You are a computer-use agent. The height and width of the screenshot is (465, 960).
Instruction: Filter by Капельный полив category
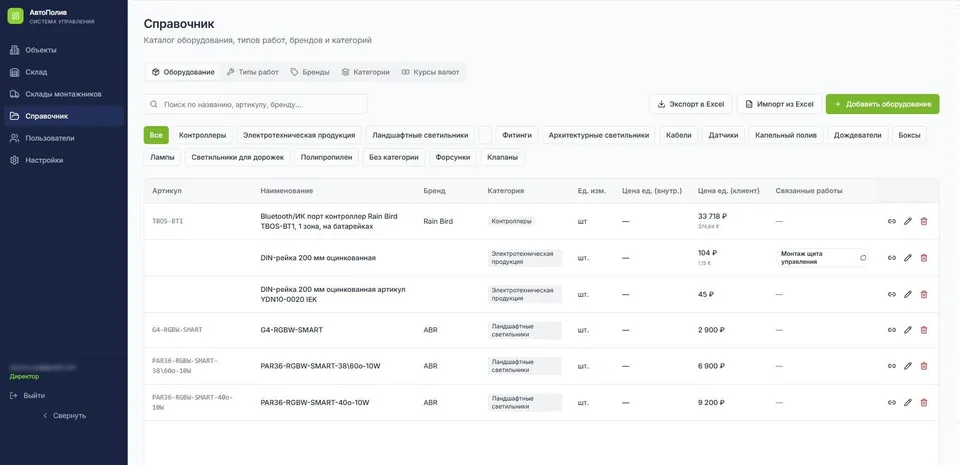pos(786,135)
